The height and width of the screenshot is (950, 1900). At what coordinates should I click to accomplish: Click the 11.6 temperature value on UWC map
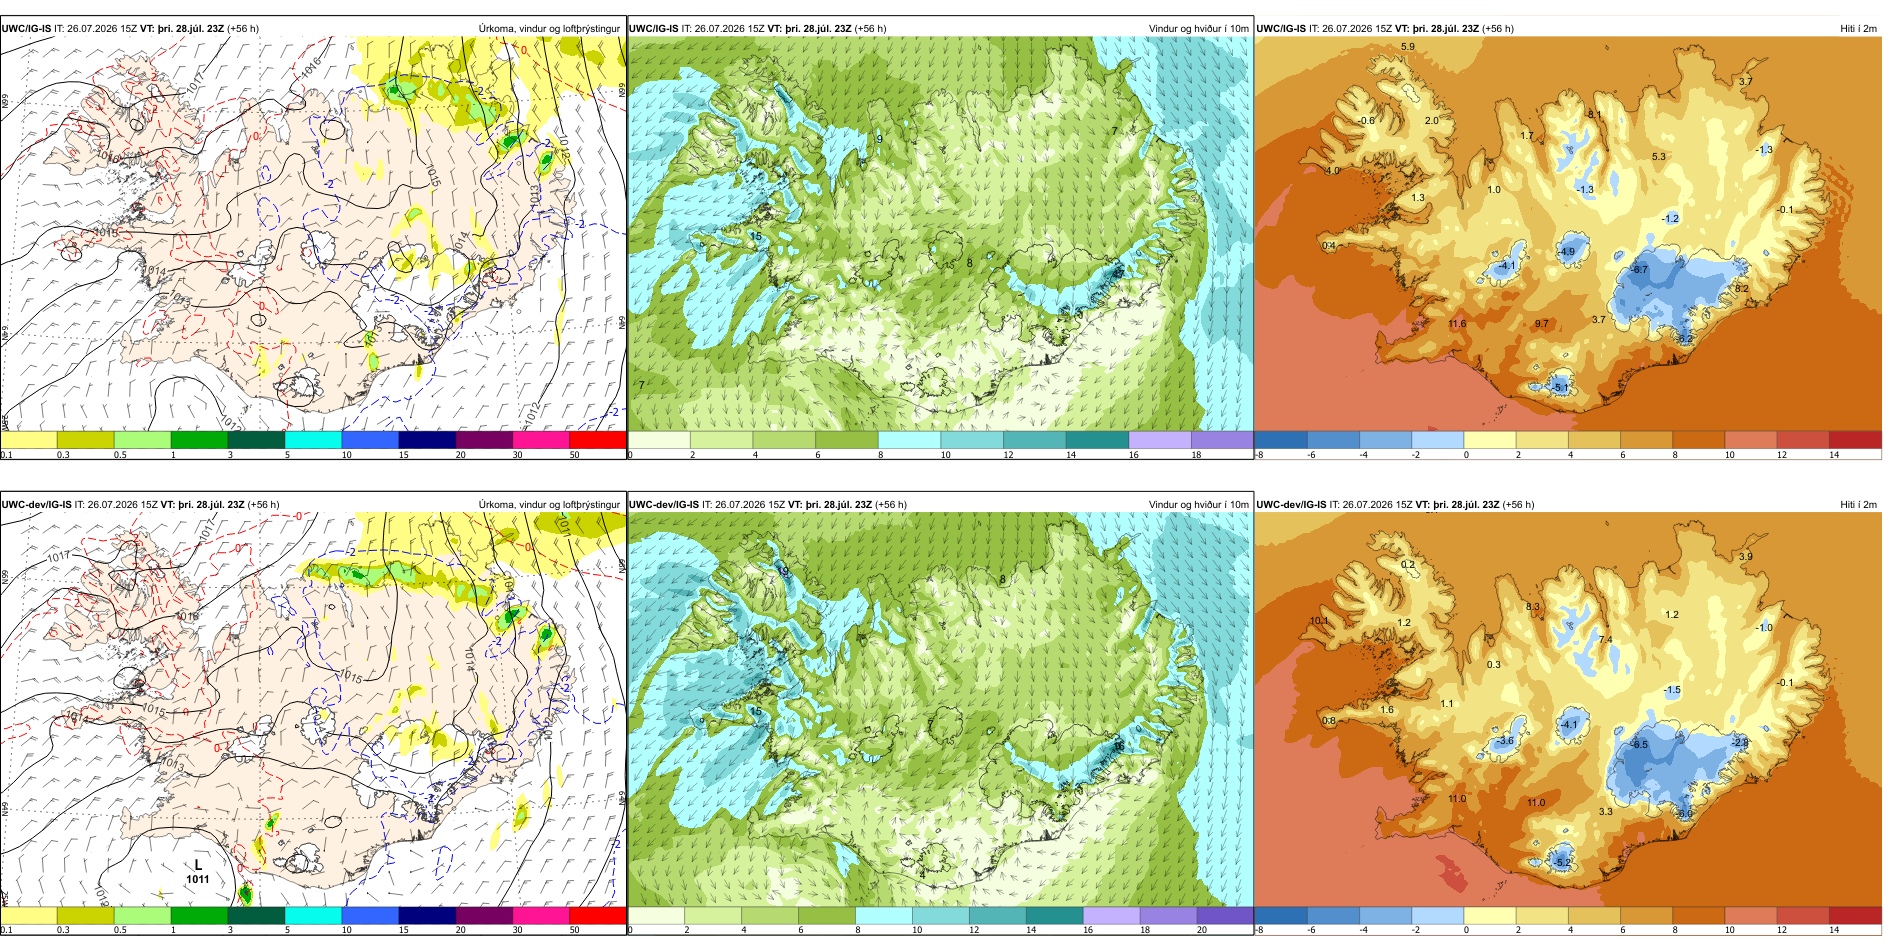pyautogui.click(x=1458, y=324)
